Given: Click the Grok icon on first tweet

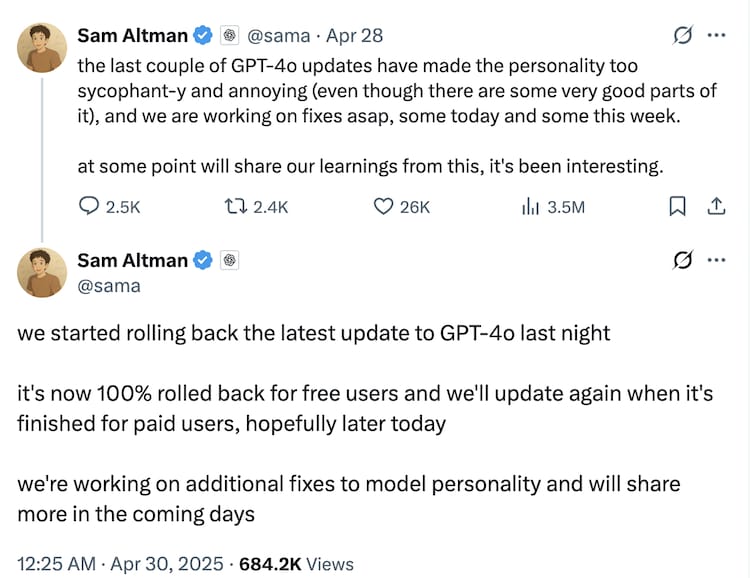Looking at the screenshot, I should click(x=684, y=36).
